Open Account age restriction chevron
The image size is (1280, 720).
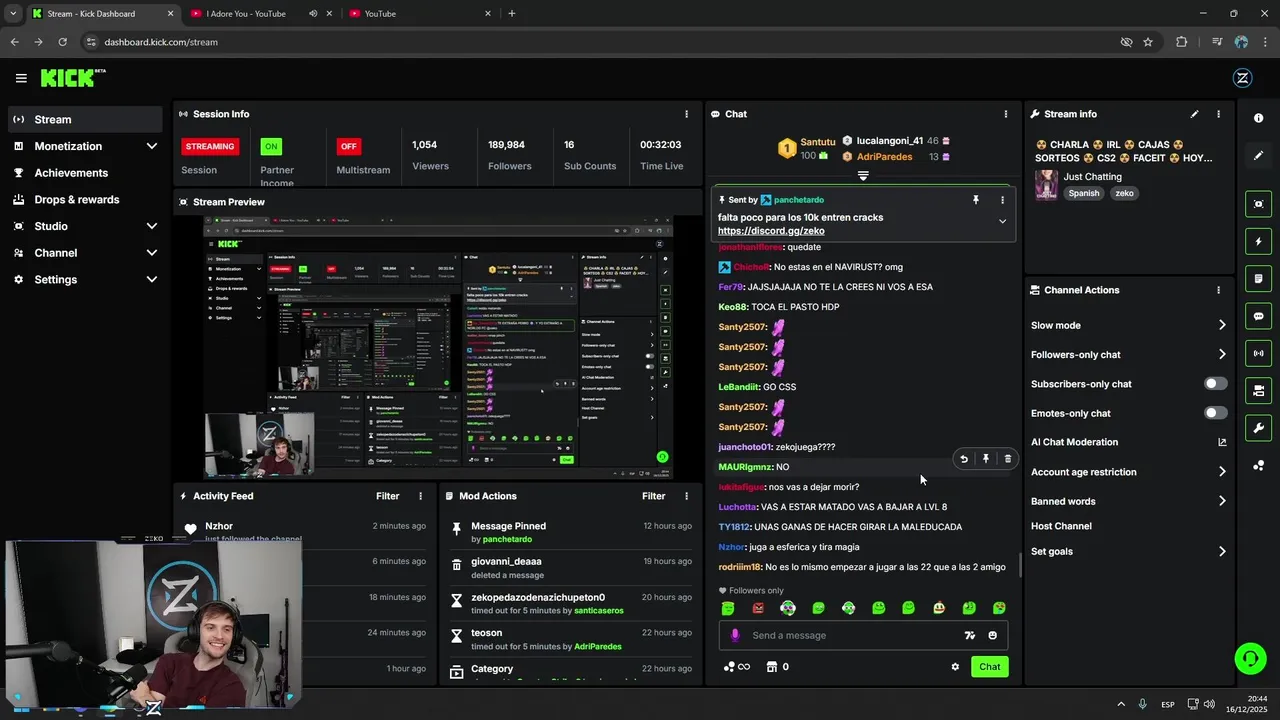1222,472
